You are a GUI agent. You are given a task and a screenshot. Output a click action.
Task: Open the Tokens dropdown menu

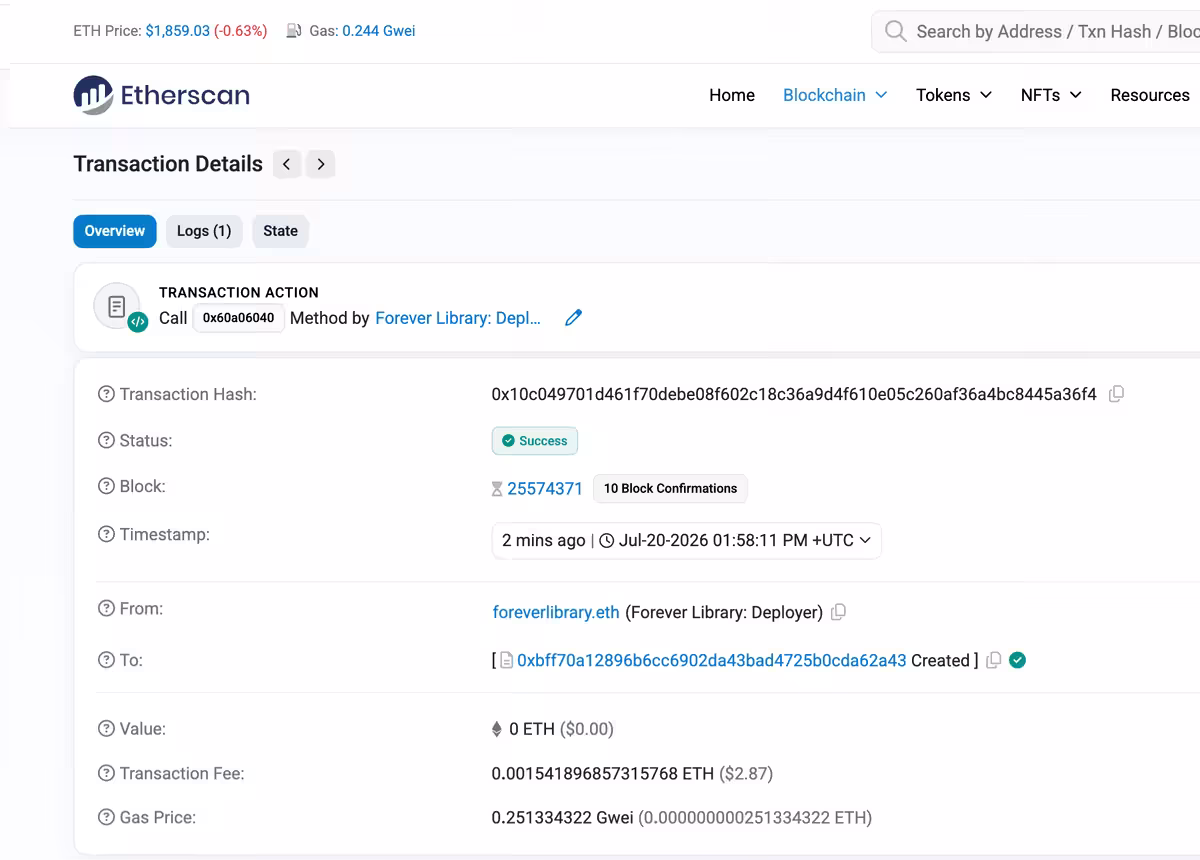(954, 95)
